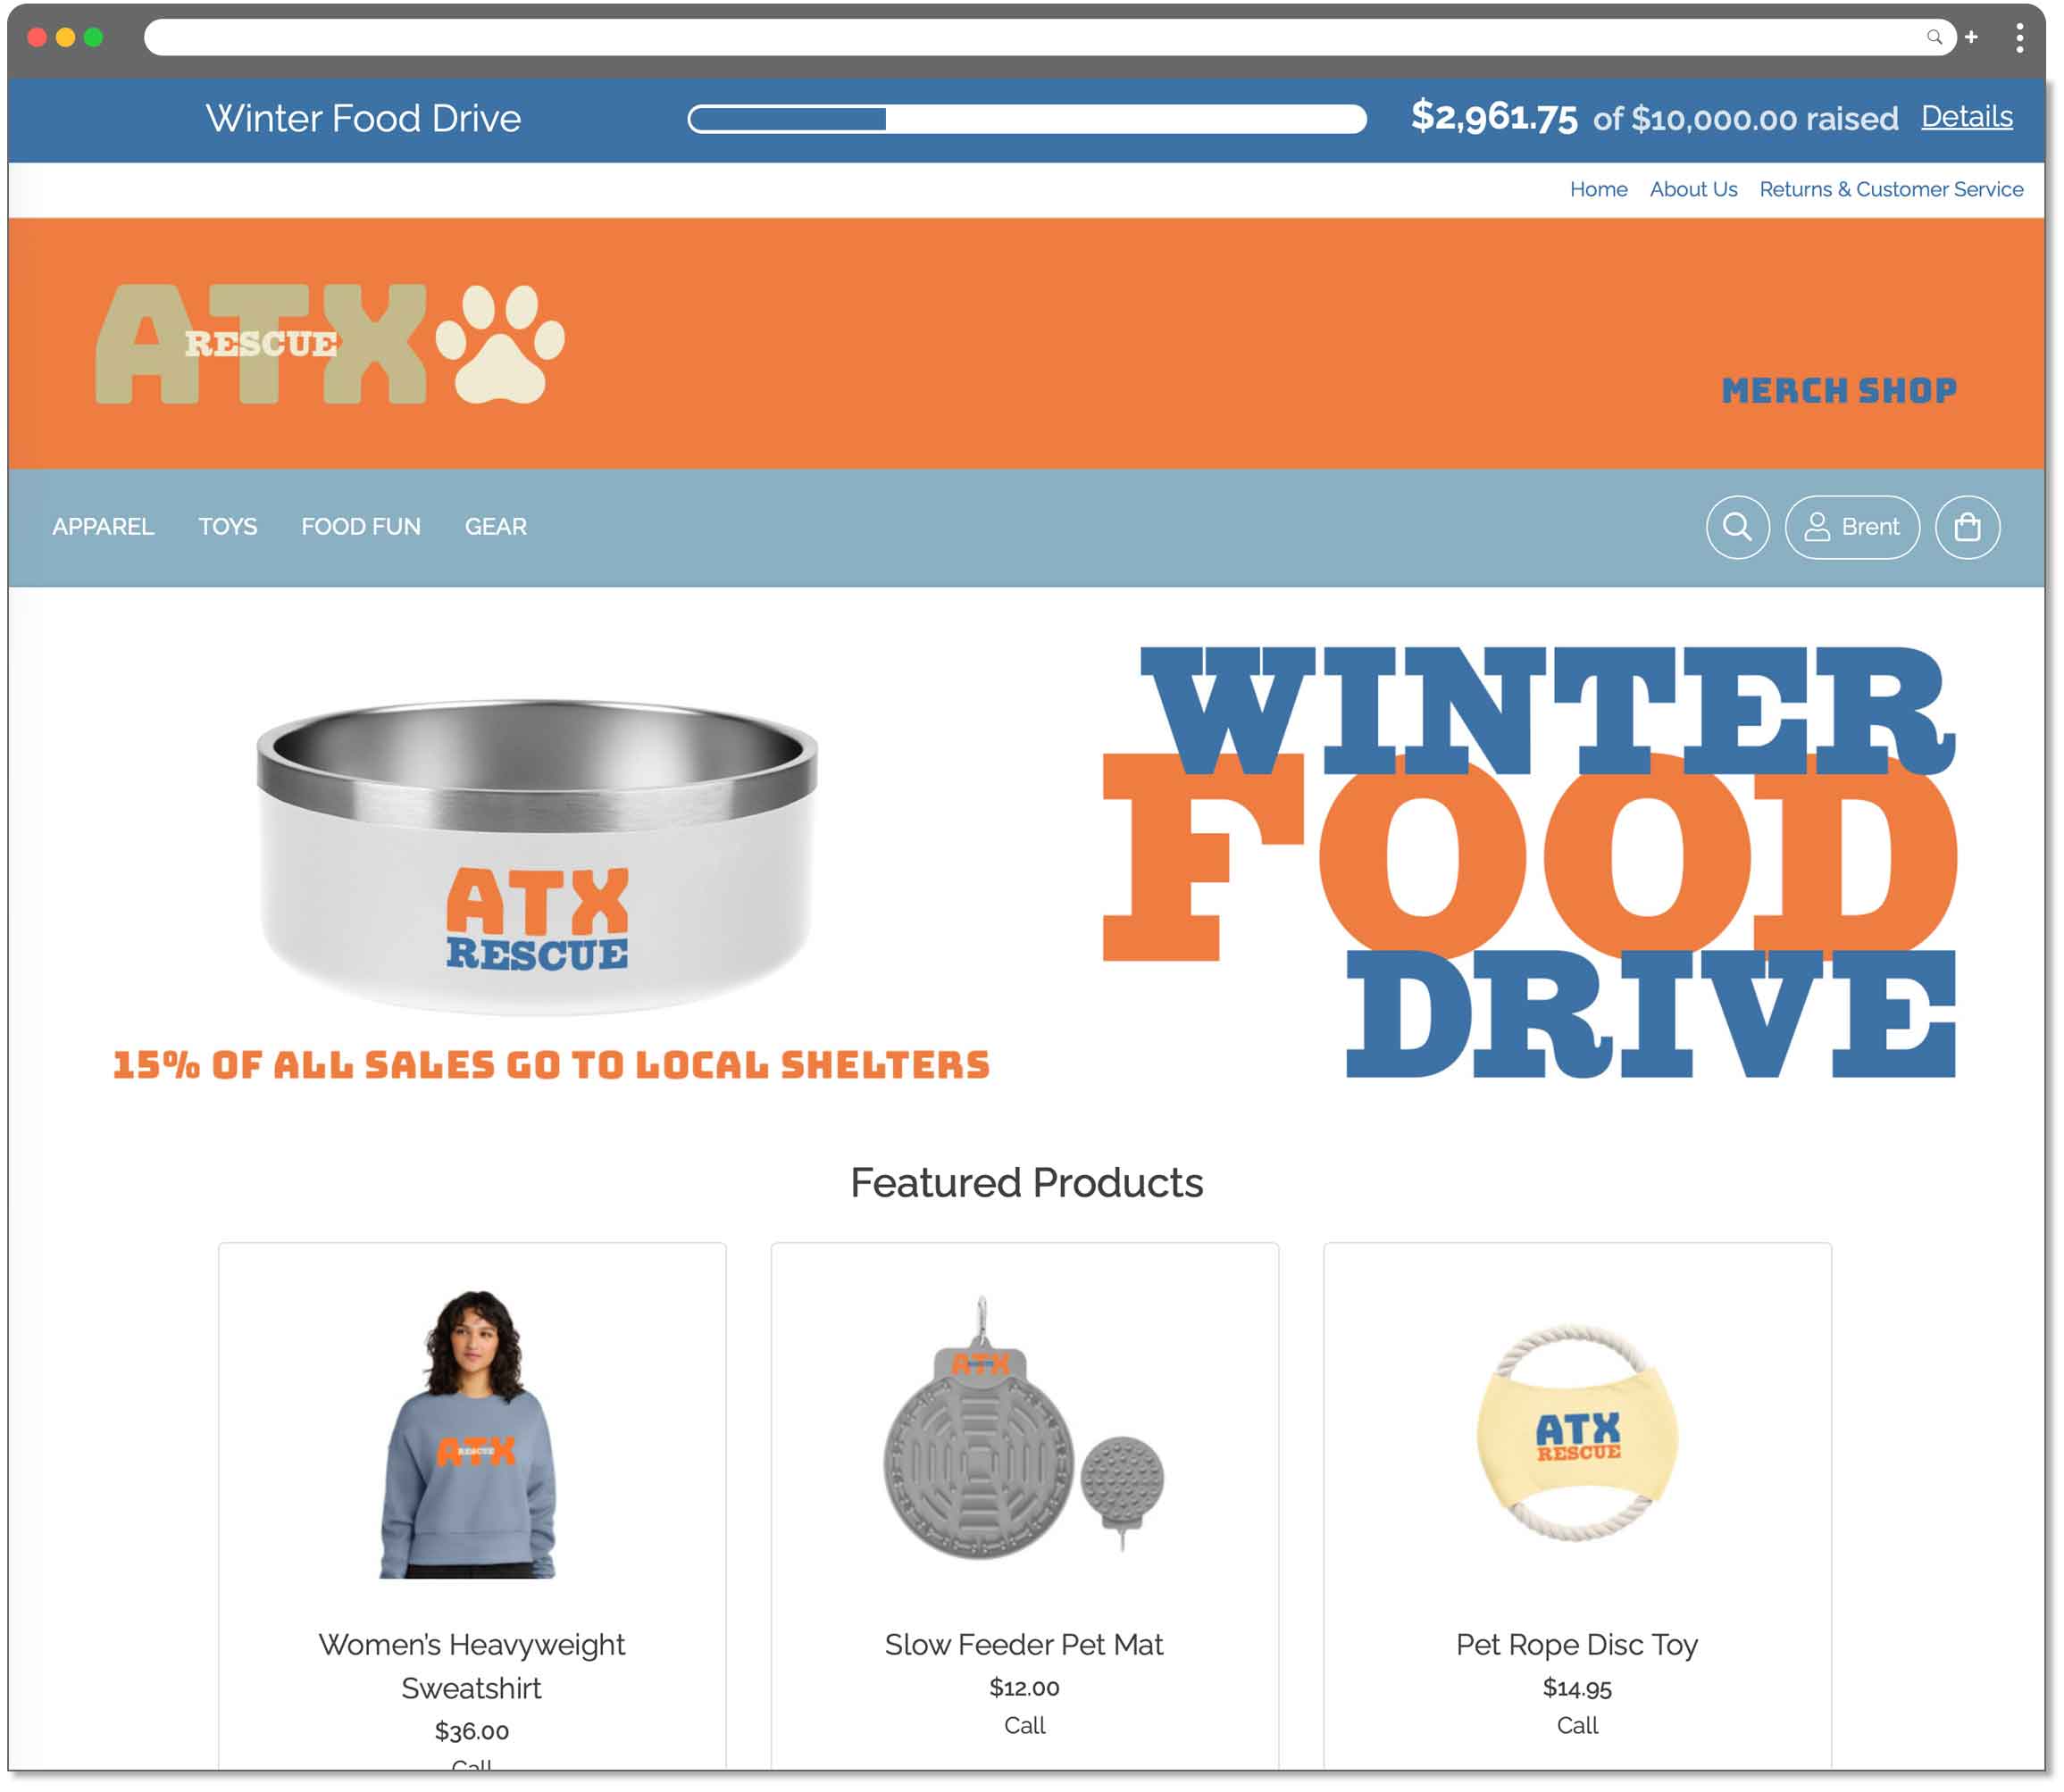Click the ATX Rescue paw logo
The image size is (2064, 1792).
(330, 343)
